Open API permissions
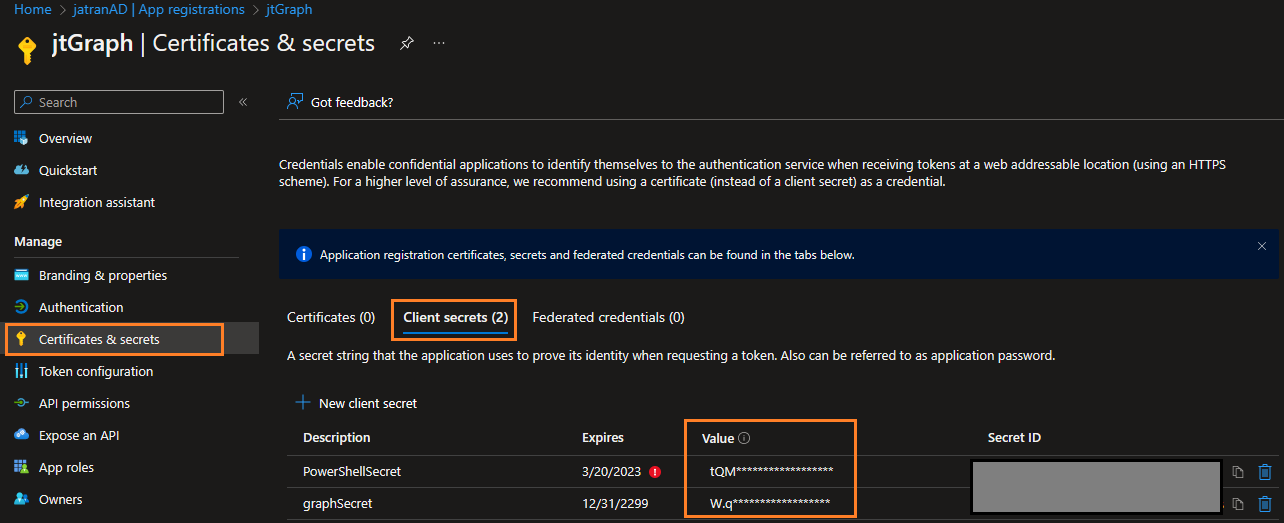The width and height of the screenshot is (1284, 523). click(84, 403)
